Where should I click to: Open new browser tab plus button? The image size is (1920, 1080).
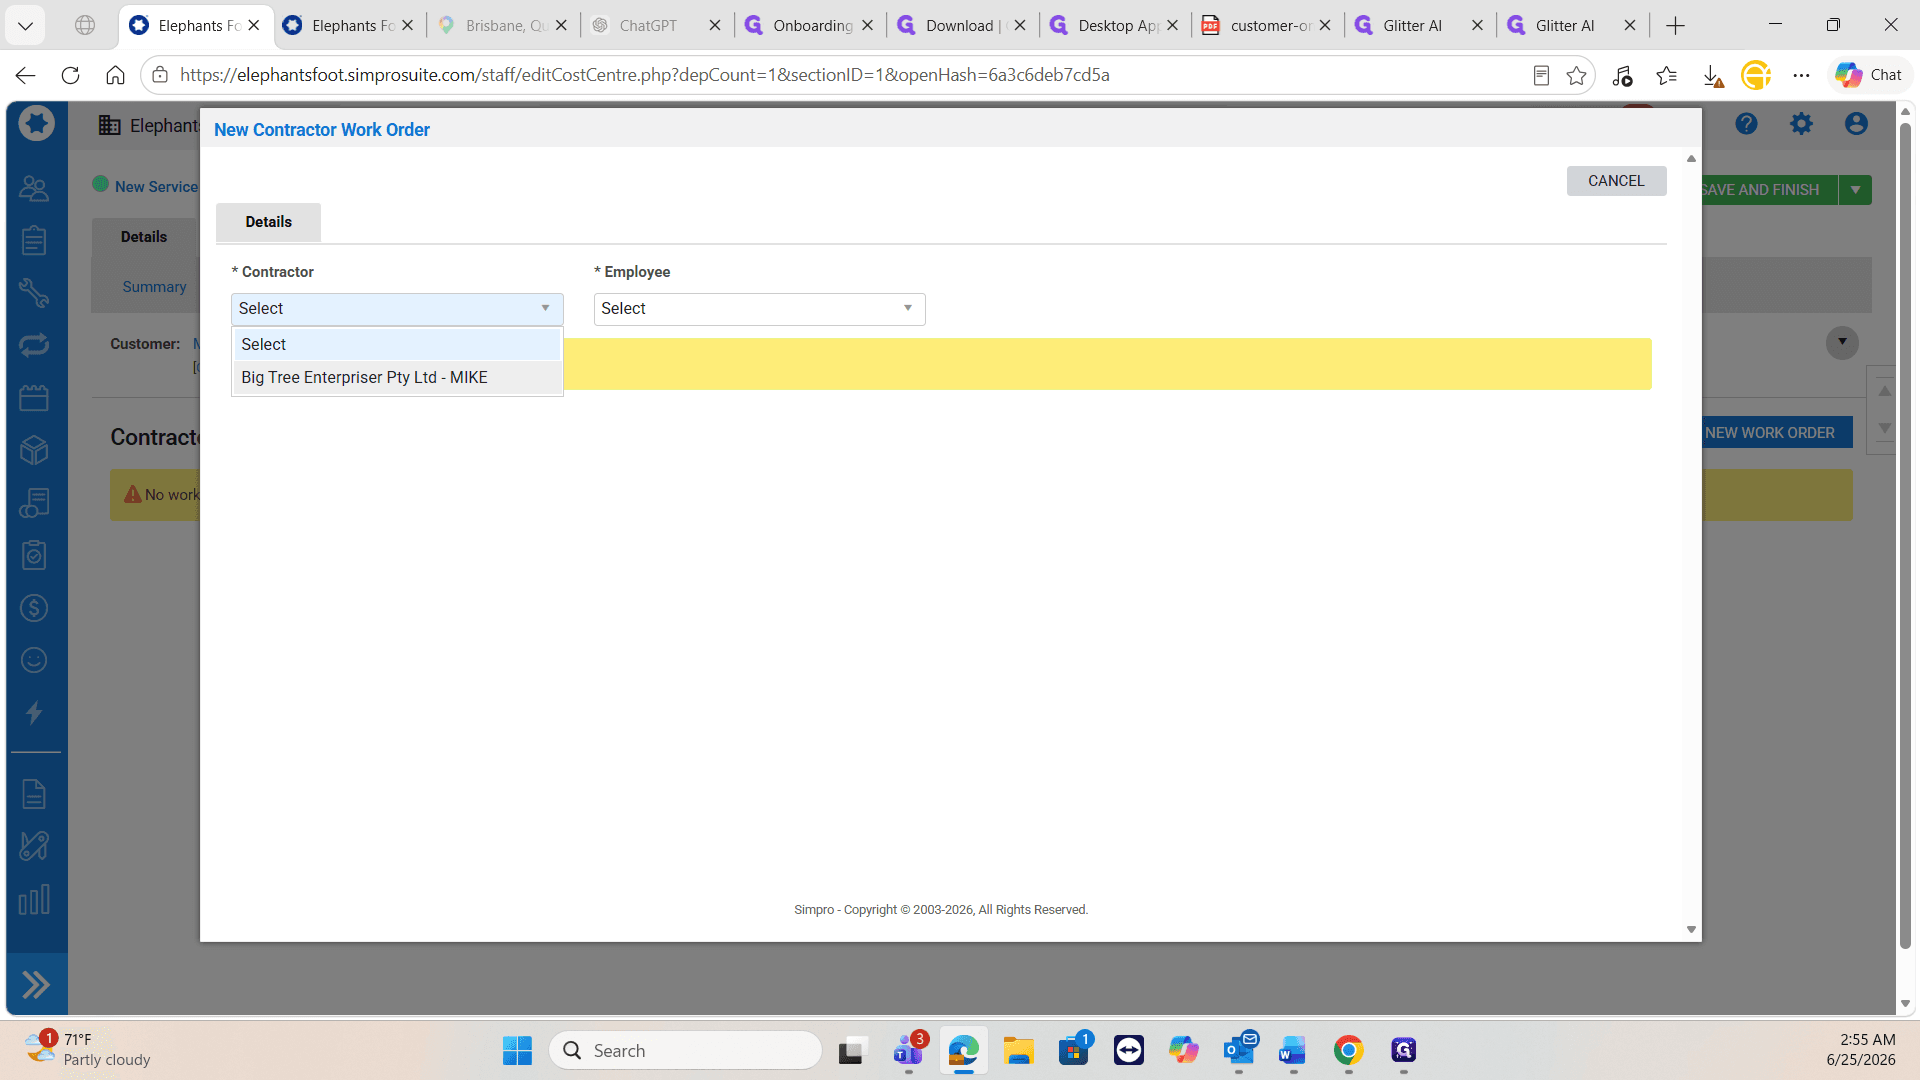[1676, 26]
